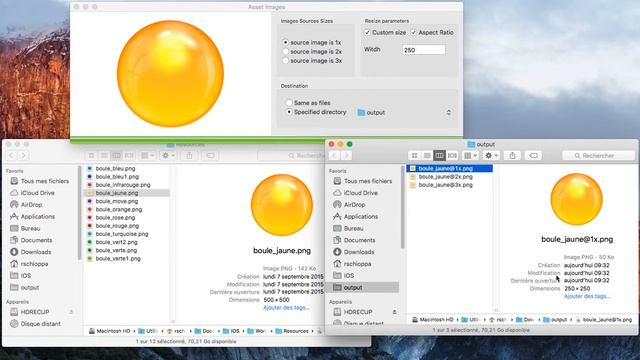This screenshot has width=640, height=360.
Task: Open Downloads in Resources window sidebar
Action: tap(31, 252)
